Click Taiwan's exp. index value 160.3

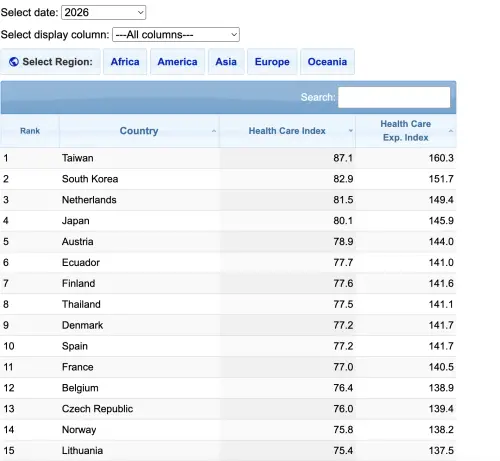441,158
